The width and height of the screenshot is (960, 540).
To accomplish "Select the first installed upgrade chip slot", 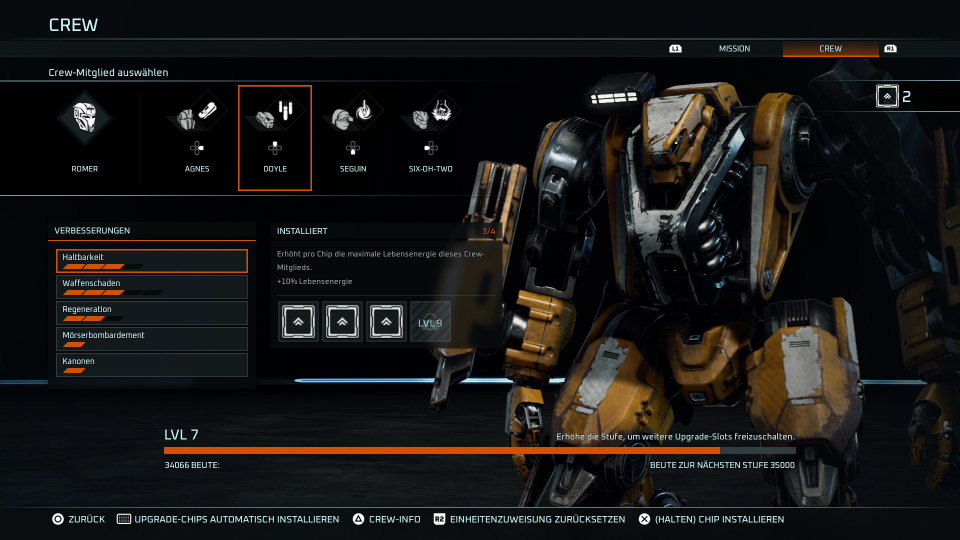I will pos(298,321).
